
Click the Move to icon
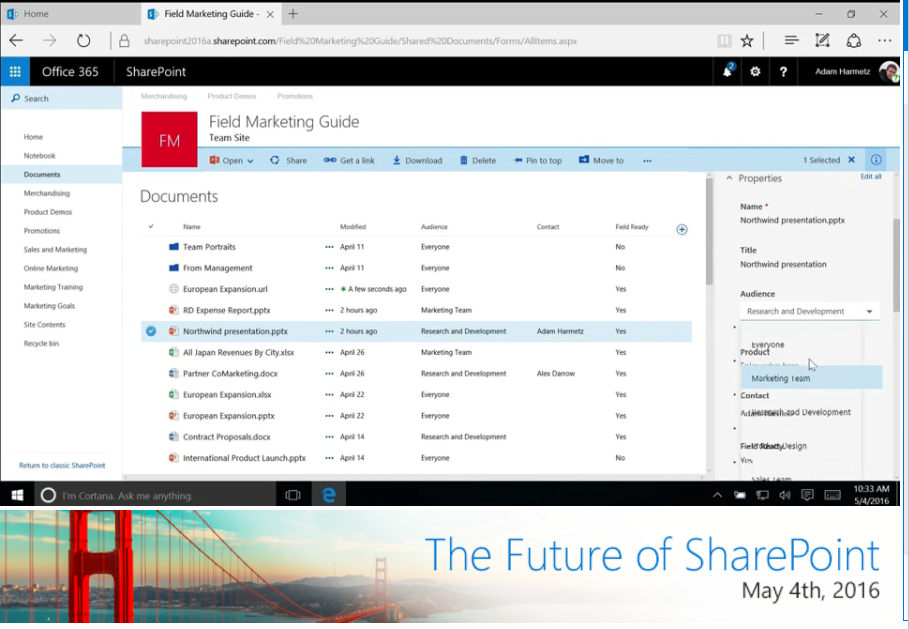pos(600,159)
